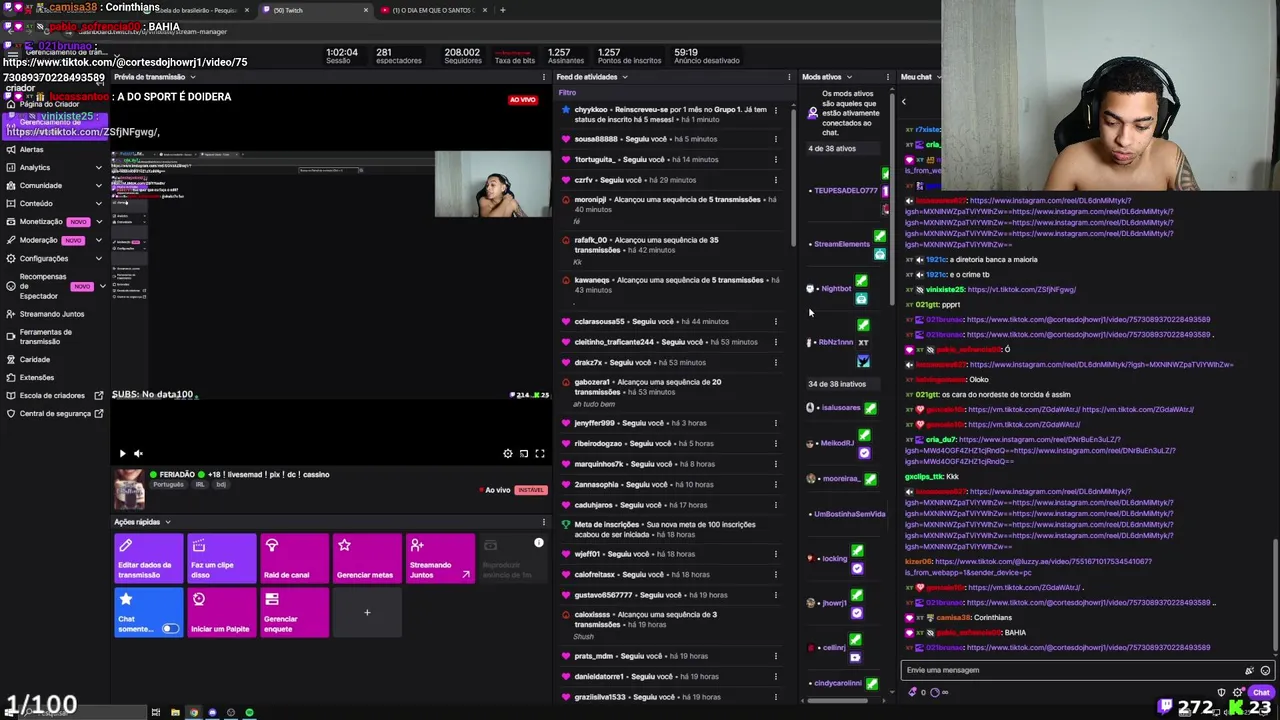This screenshot has height=720, width=1280.
Task: Show info for Reproduzir anúncio tile
Action: tap(538, 543)
